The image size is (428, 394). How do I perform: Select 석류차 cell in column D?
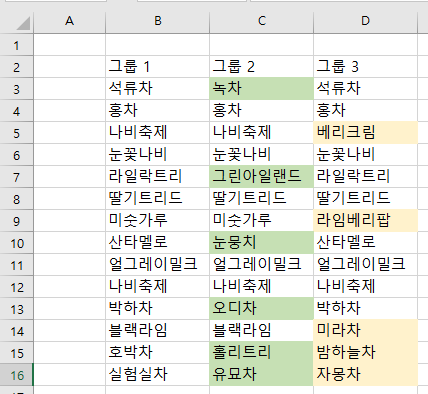point(365,89)
